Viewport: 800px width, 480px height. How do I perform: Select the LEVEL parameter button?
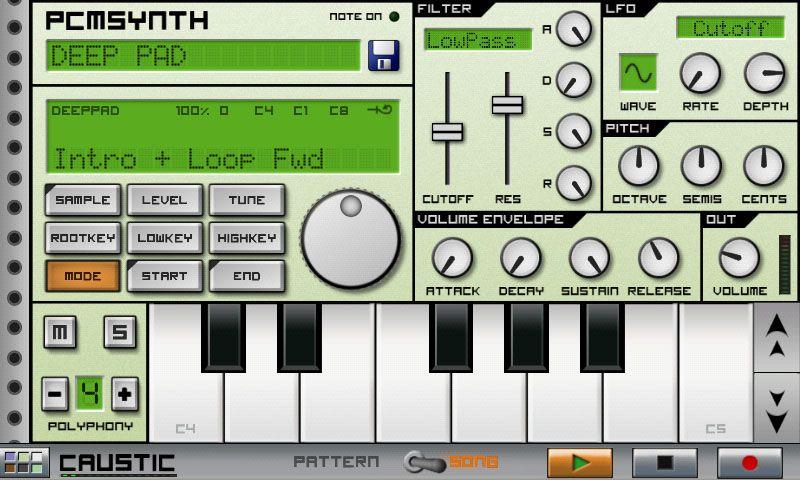tap(164, 200)
